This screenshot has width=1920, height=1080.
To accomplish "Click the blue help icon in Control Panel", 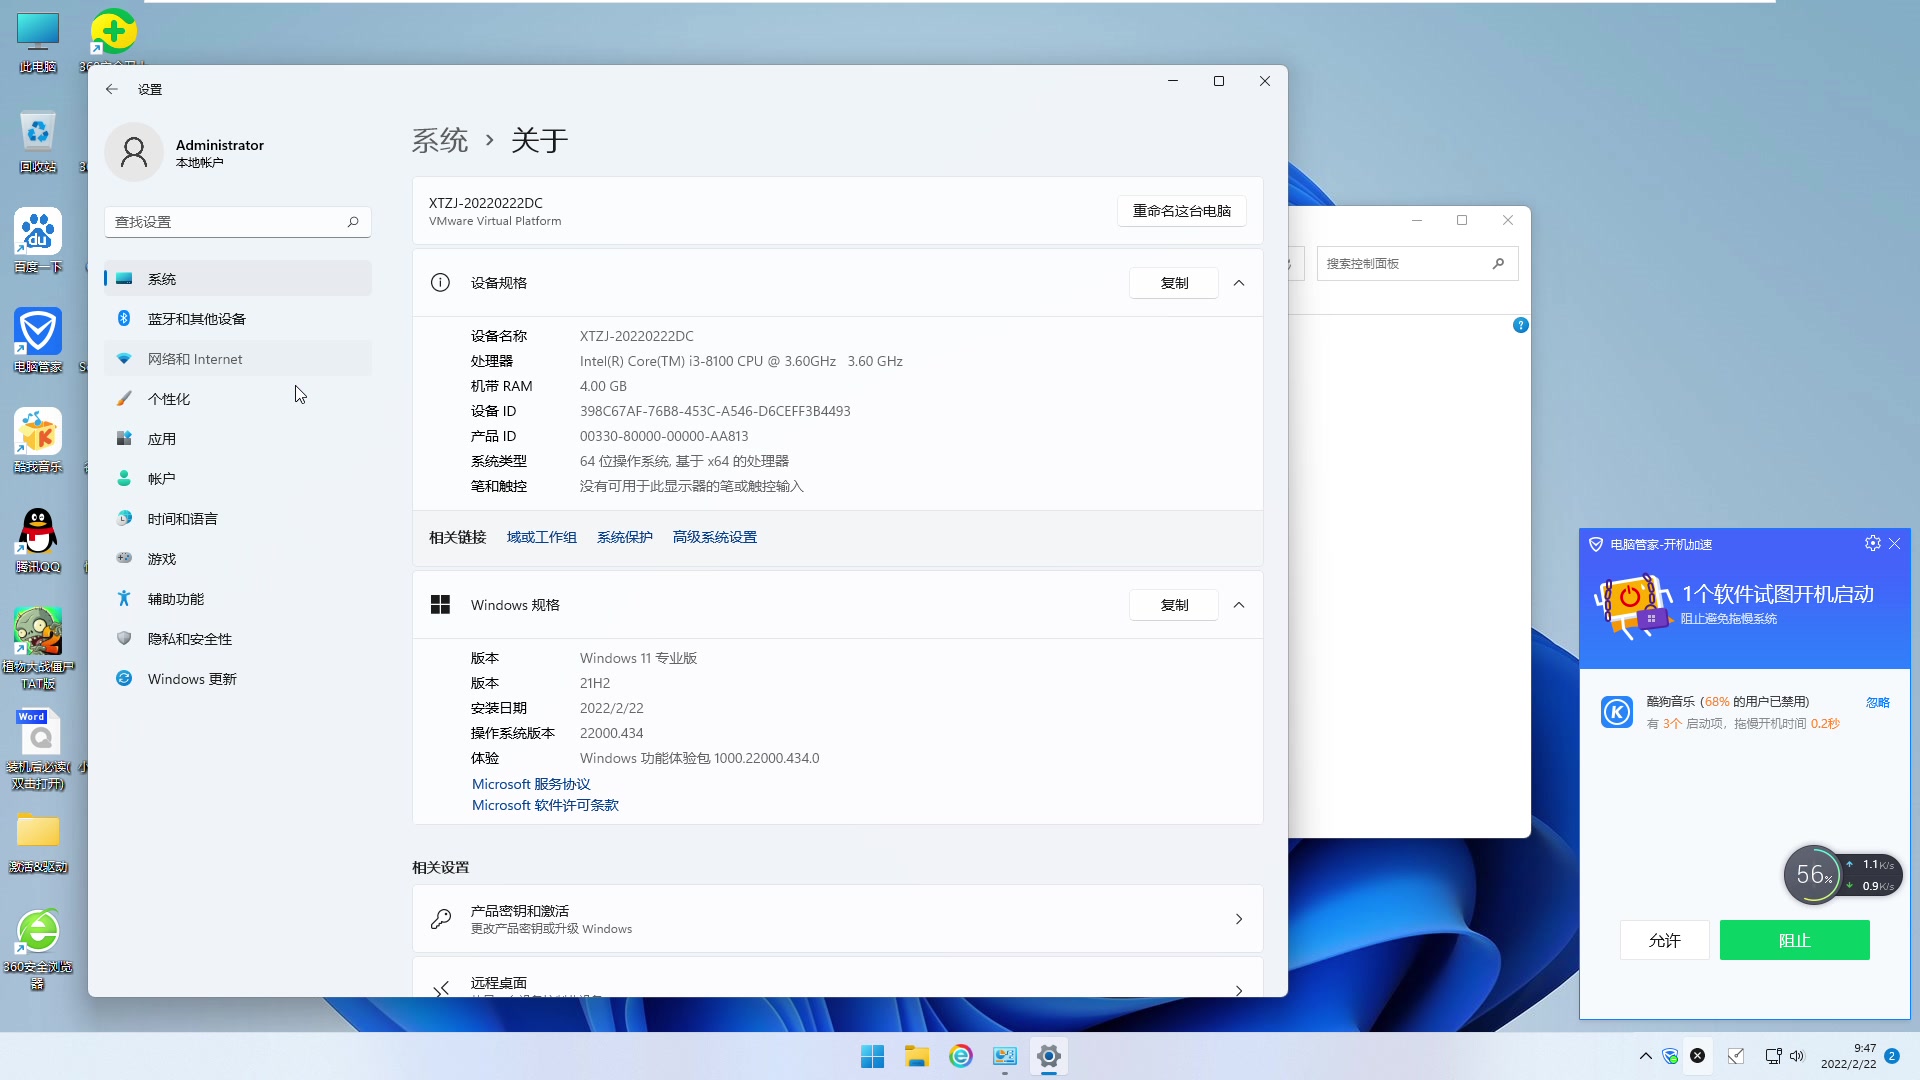I will point(1521,325).
